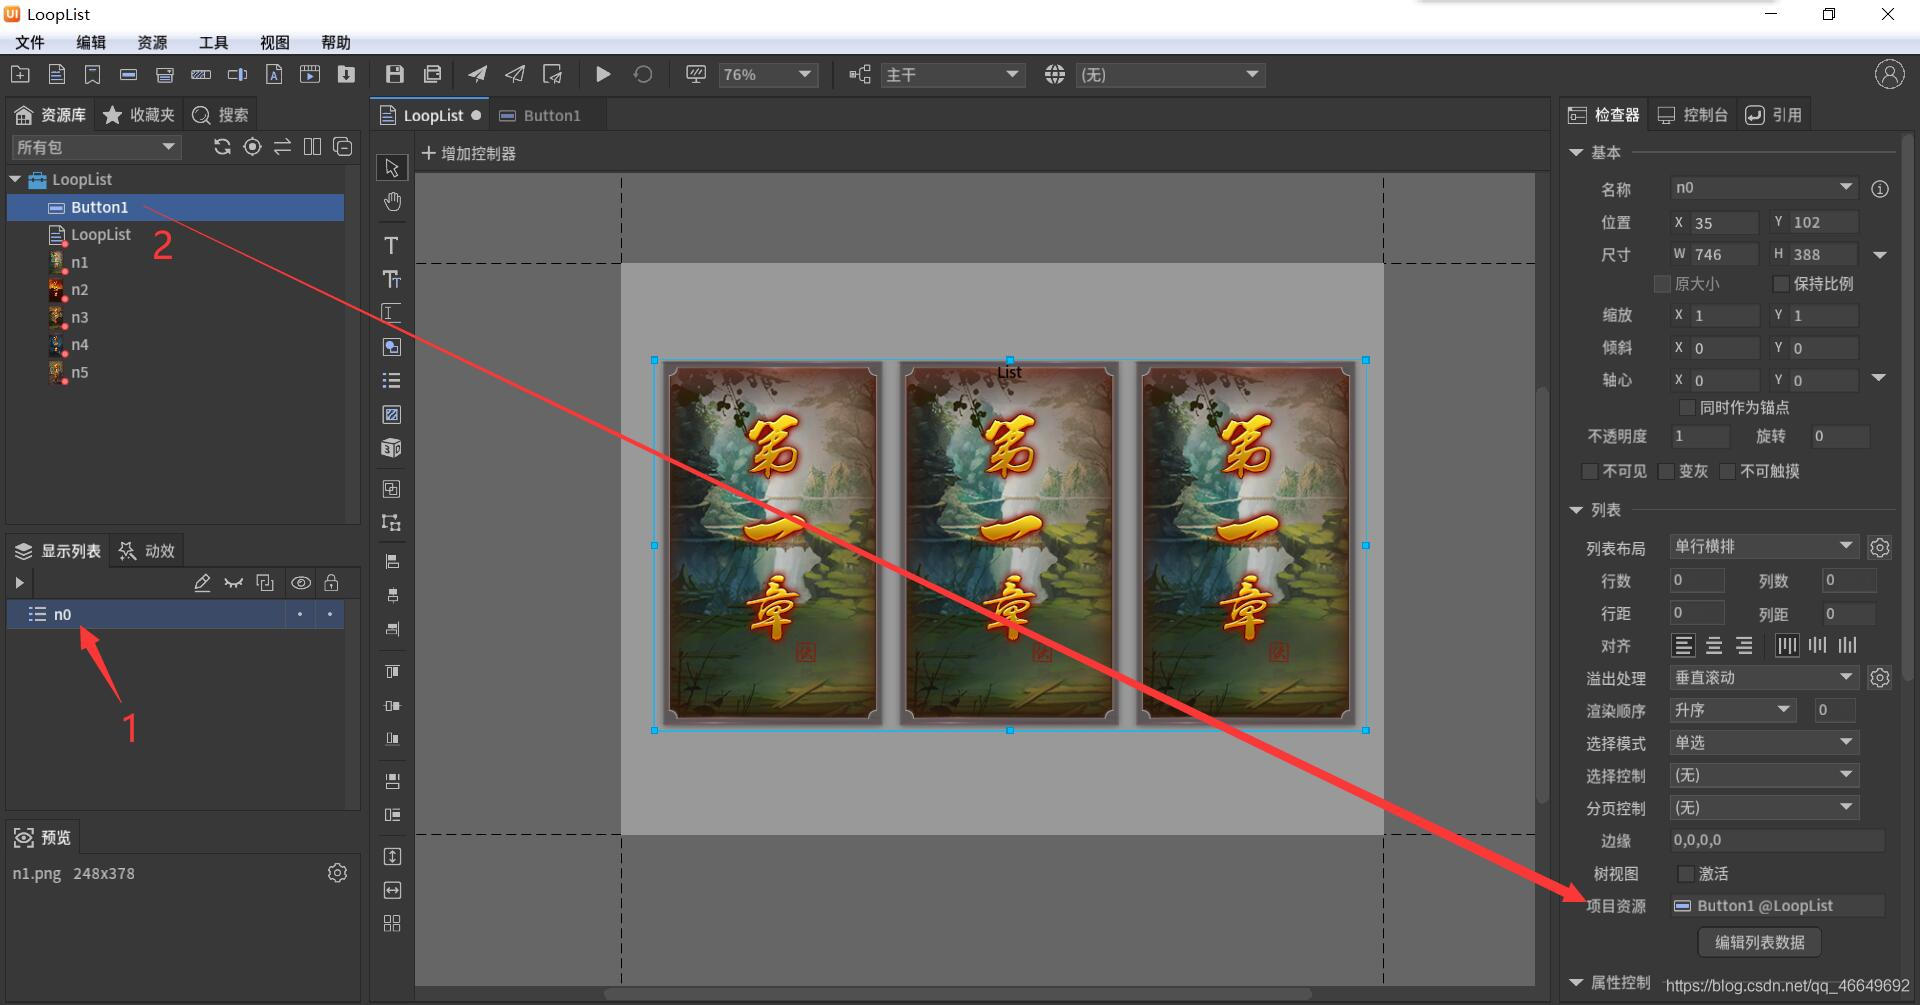Click the preview panel settings gear

(337, 873)
